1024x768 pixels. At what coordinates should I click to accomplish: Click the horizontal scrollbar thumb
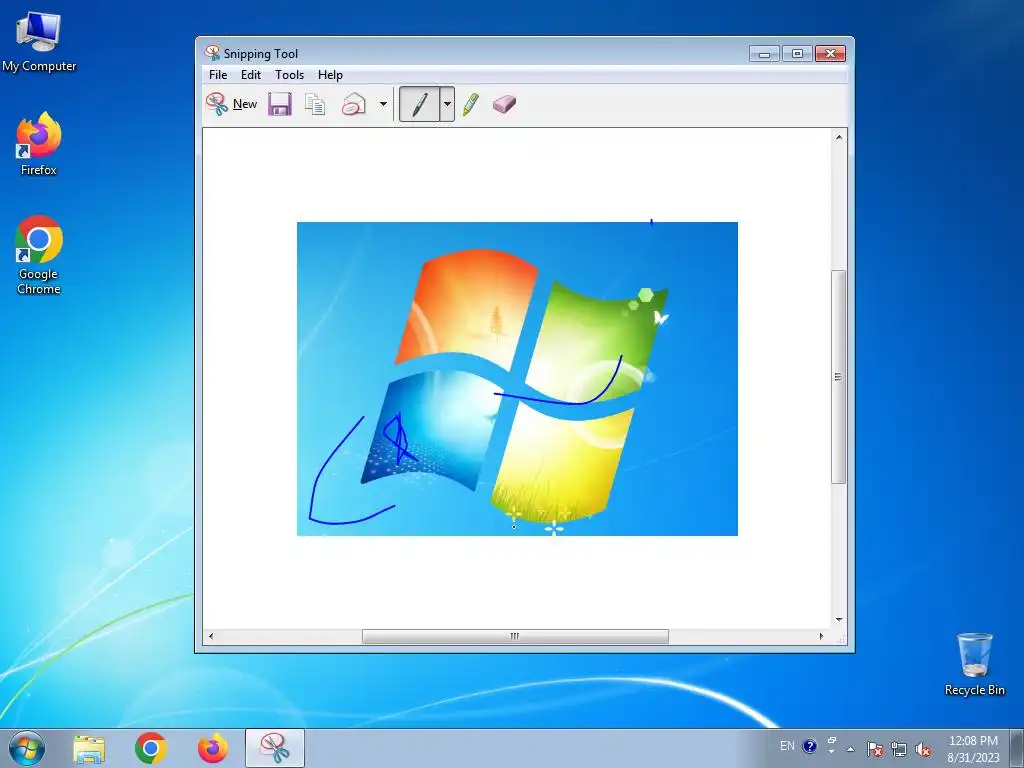tap(515, 636)
